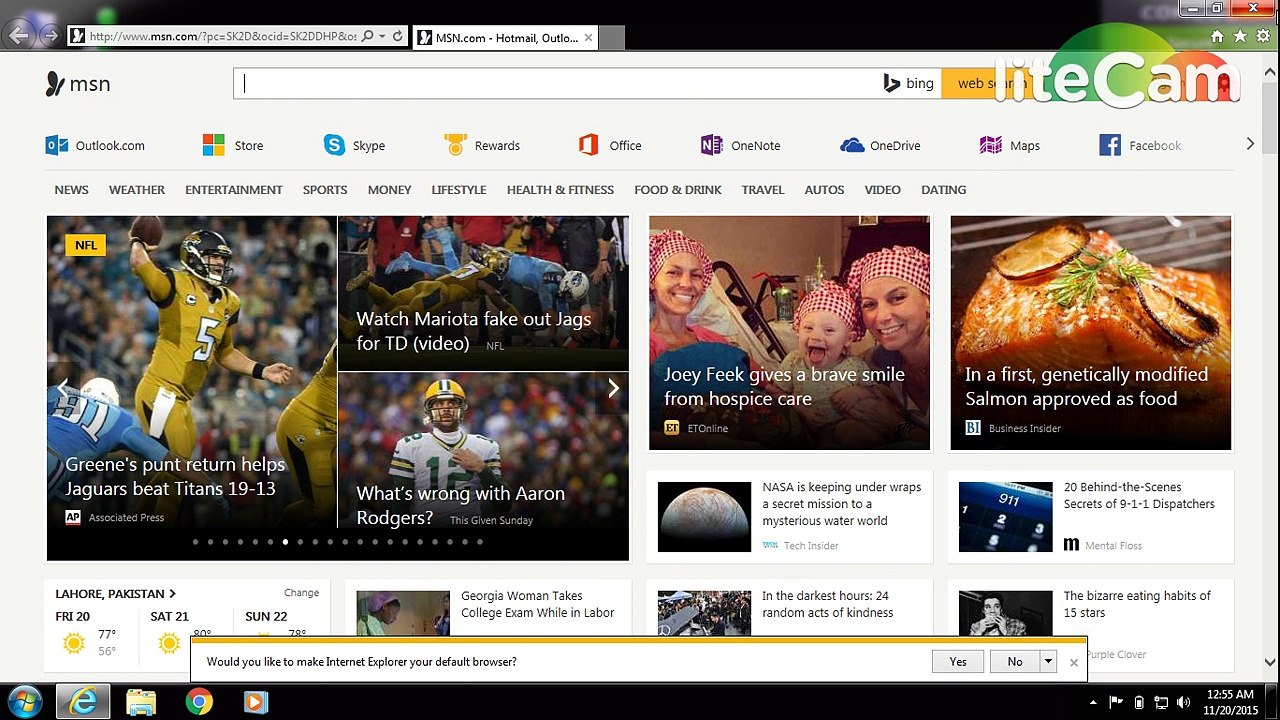Open the Maps icon shortcut

[x=991, y=145]
